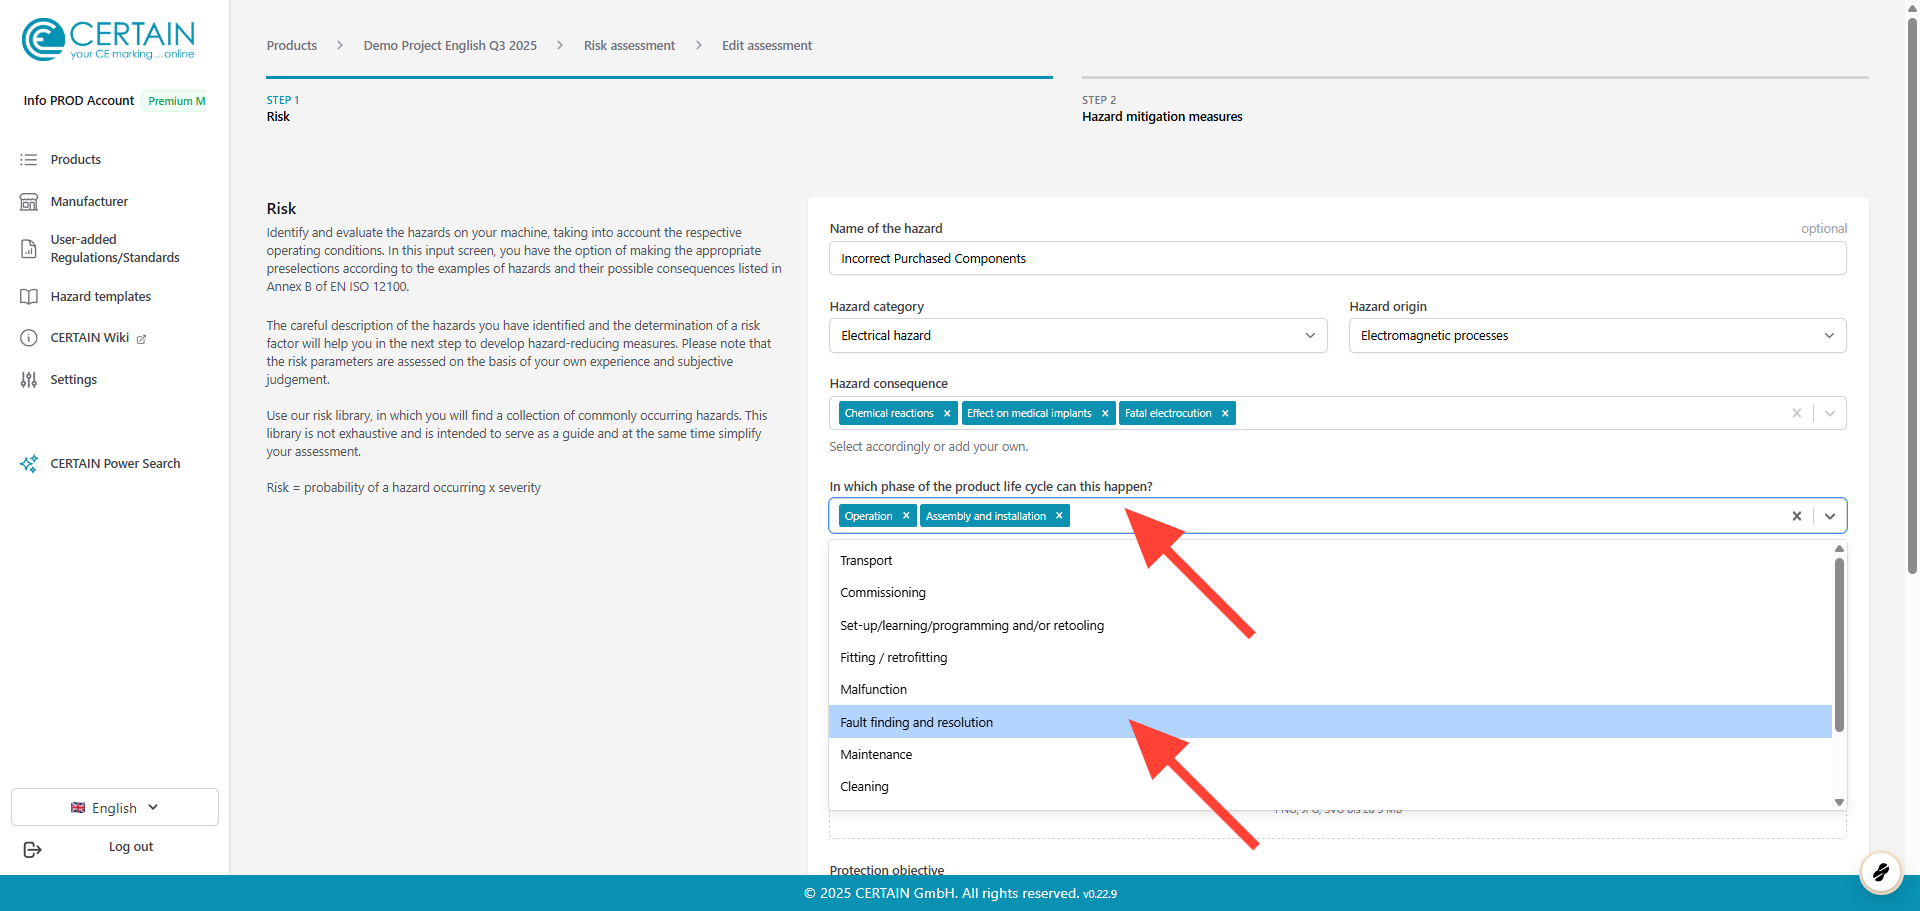
Task: Select Commissioning from the phase list
Action: pos(1330,593)
